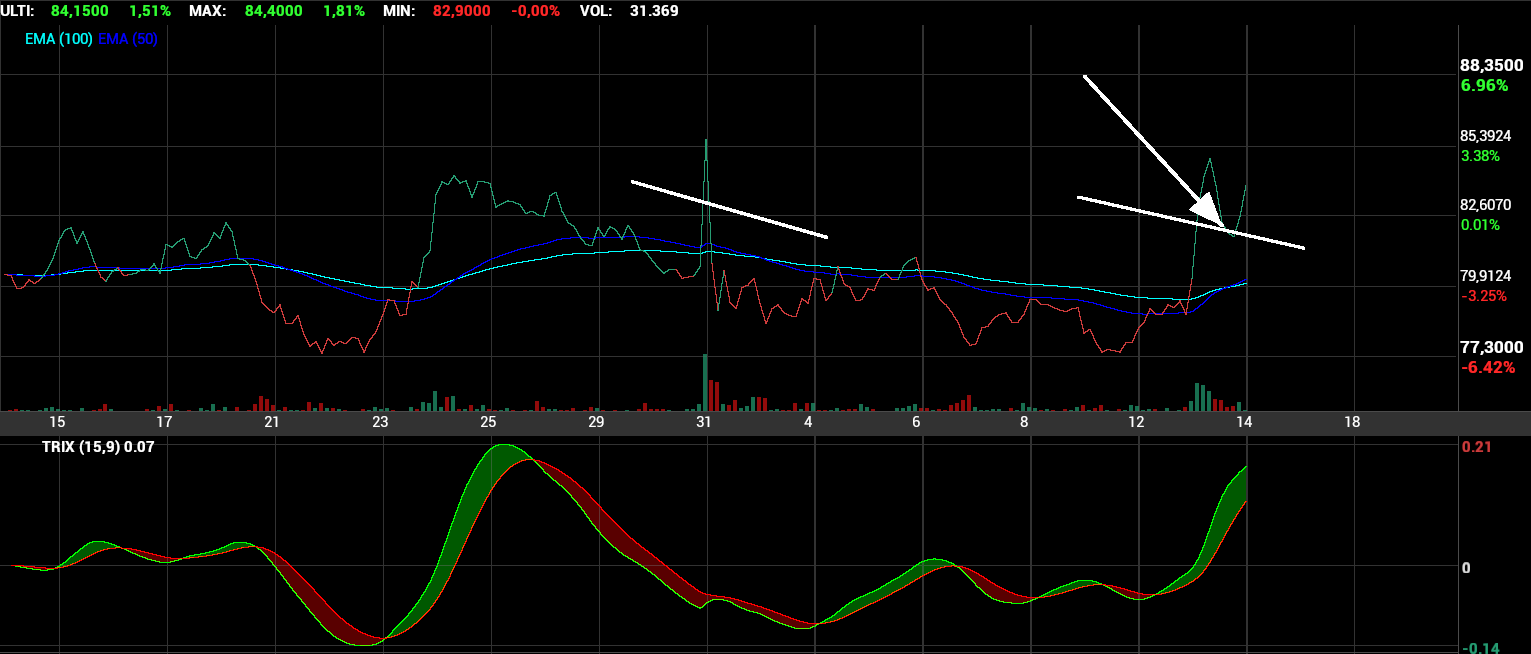Select the date label 25 on time axis
Screen dimensions: 1531x654
pos(488,422)
